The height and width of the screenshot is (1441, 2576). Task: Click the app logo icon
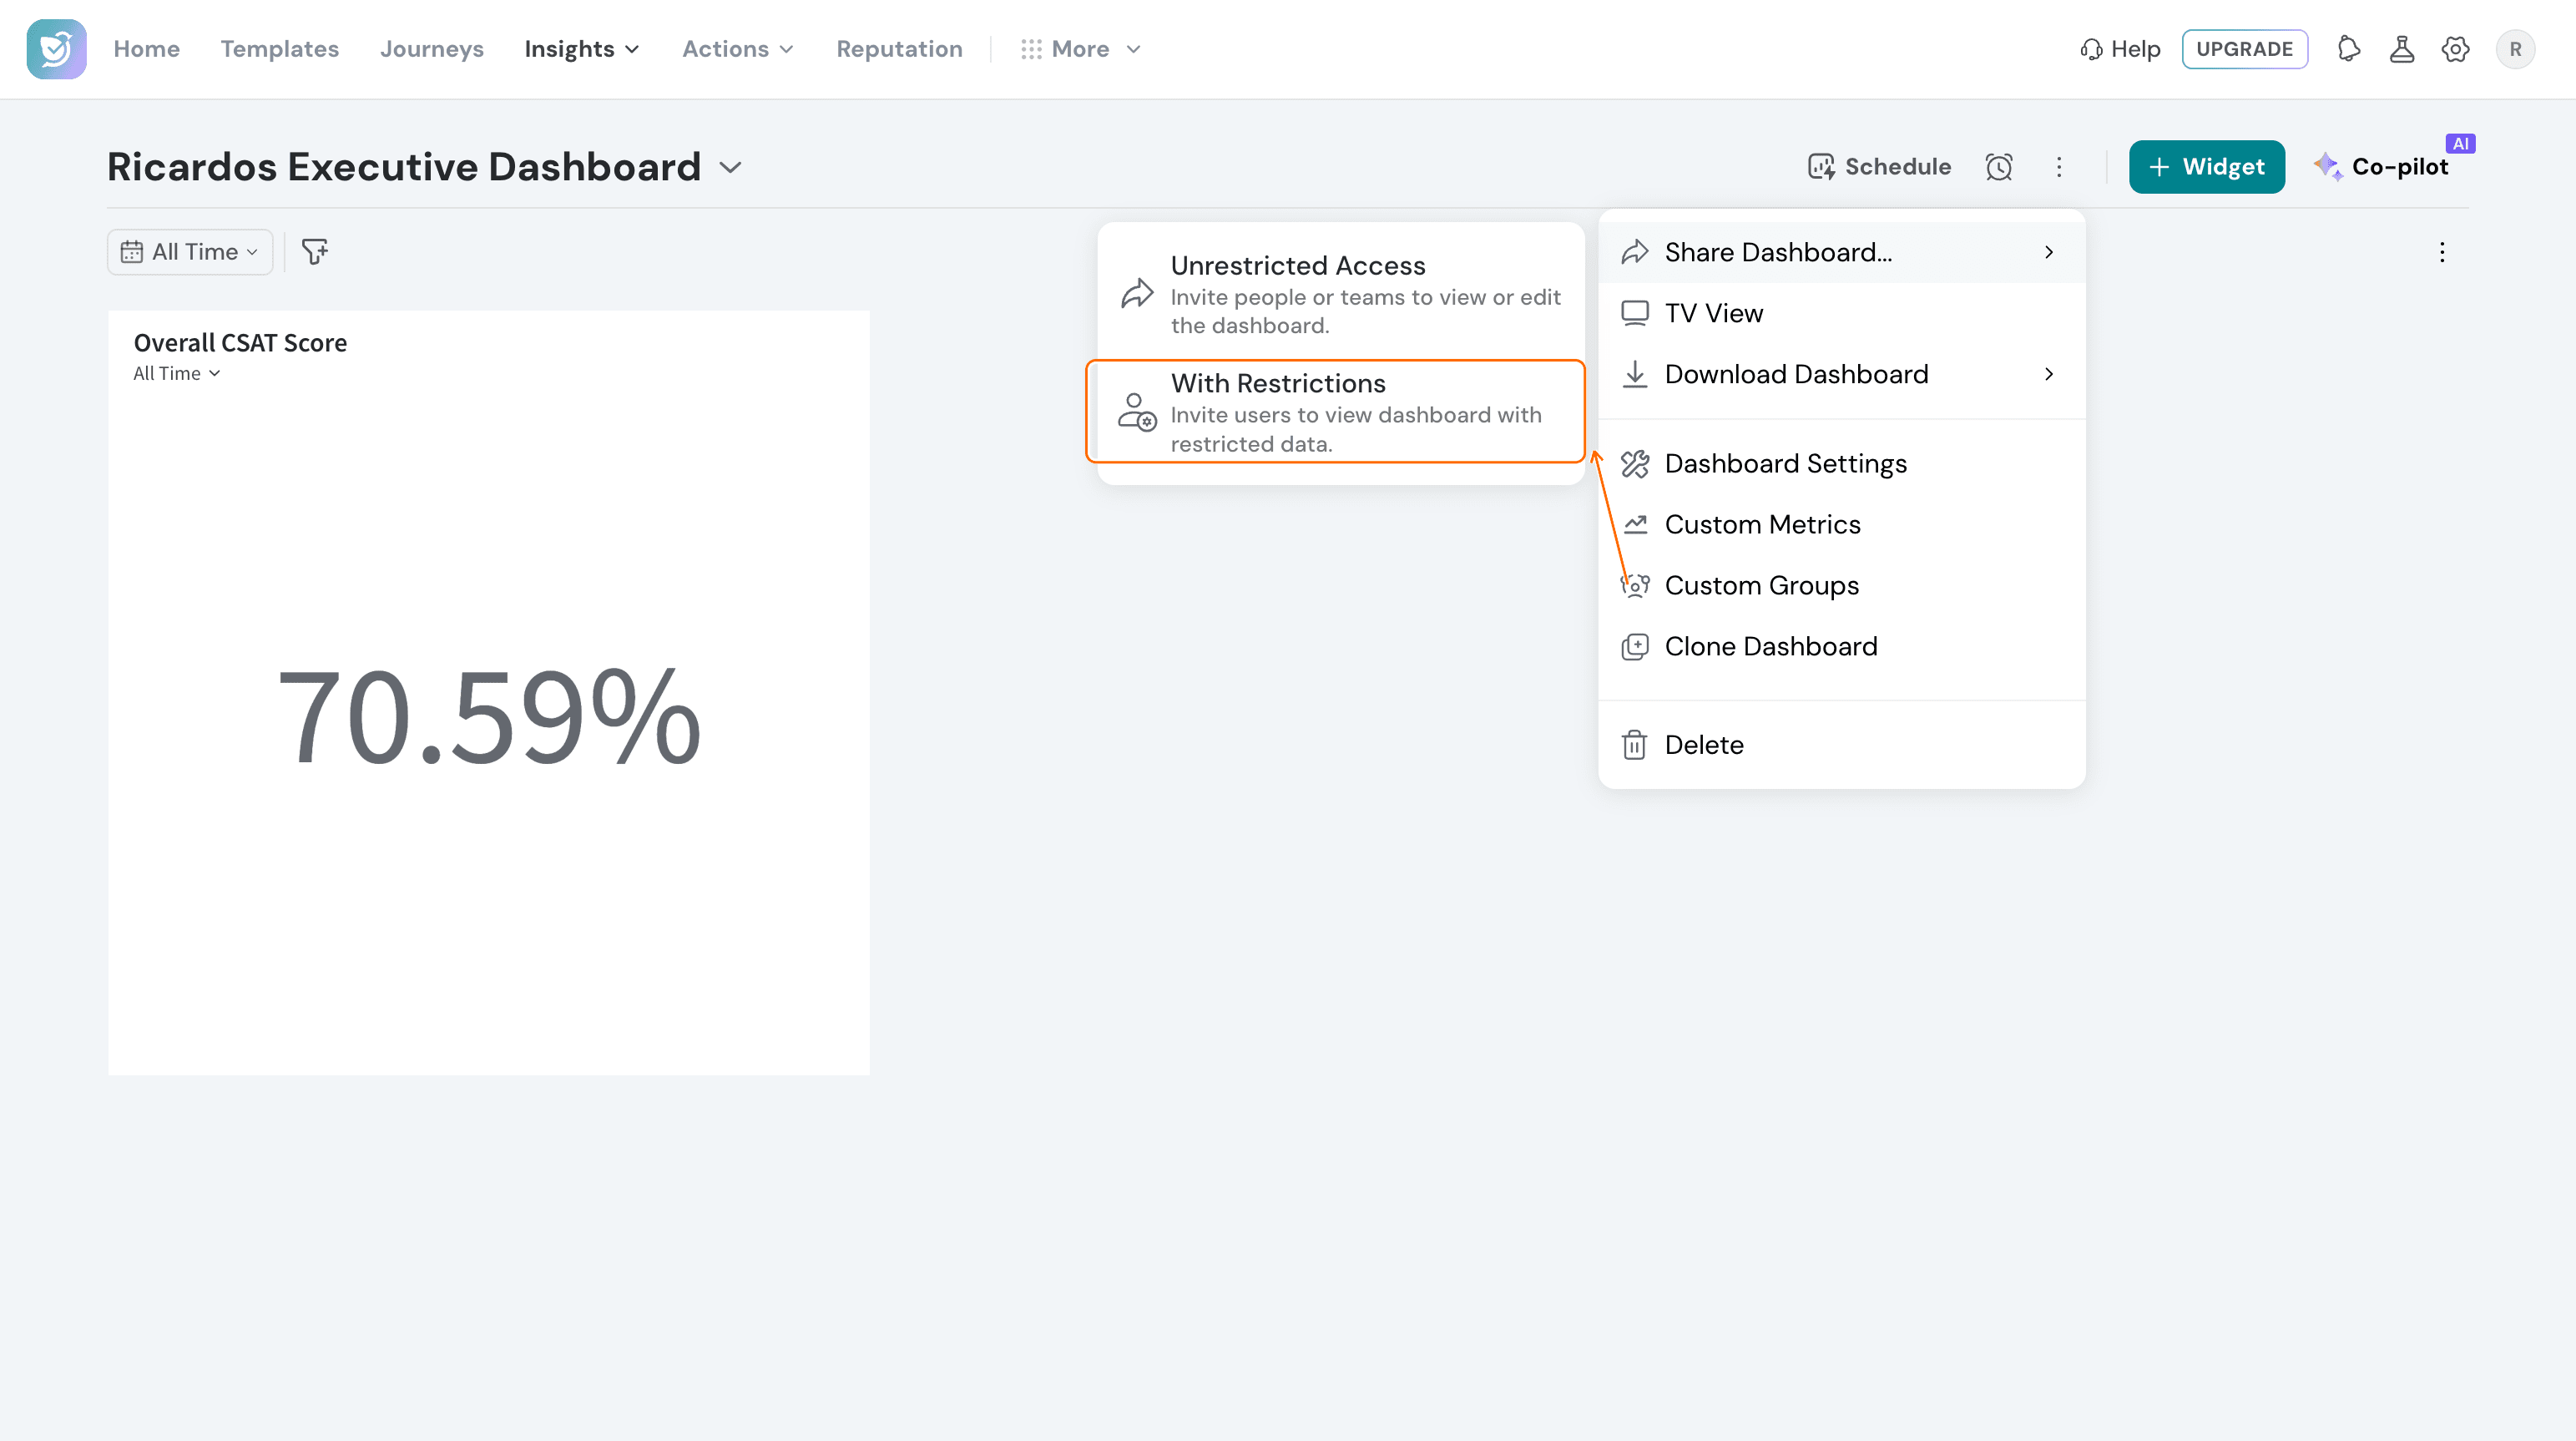click(x=56, y=49)
